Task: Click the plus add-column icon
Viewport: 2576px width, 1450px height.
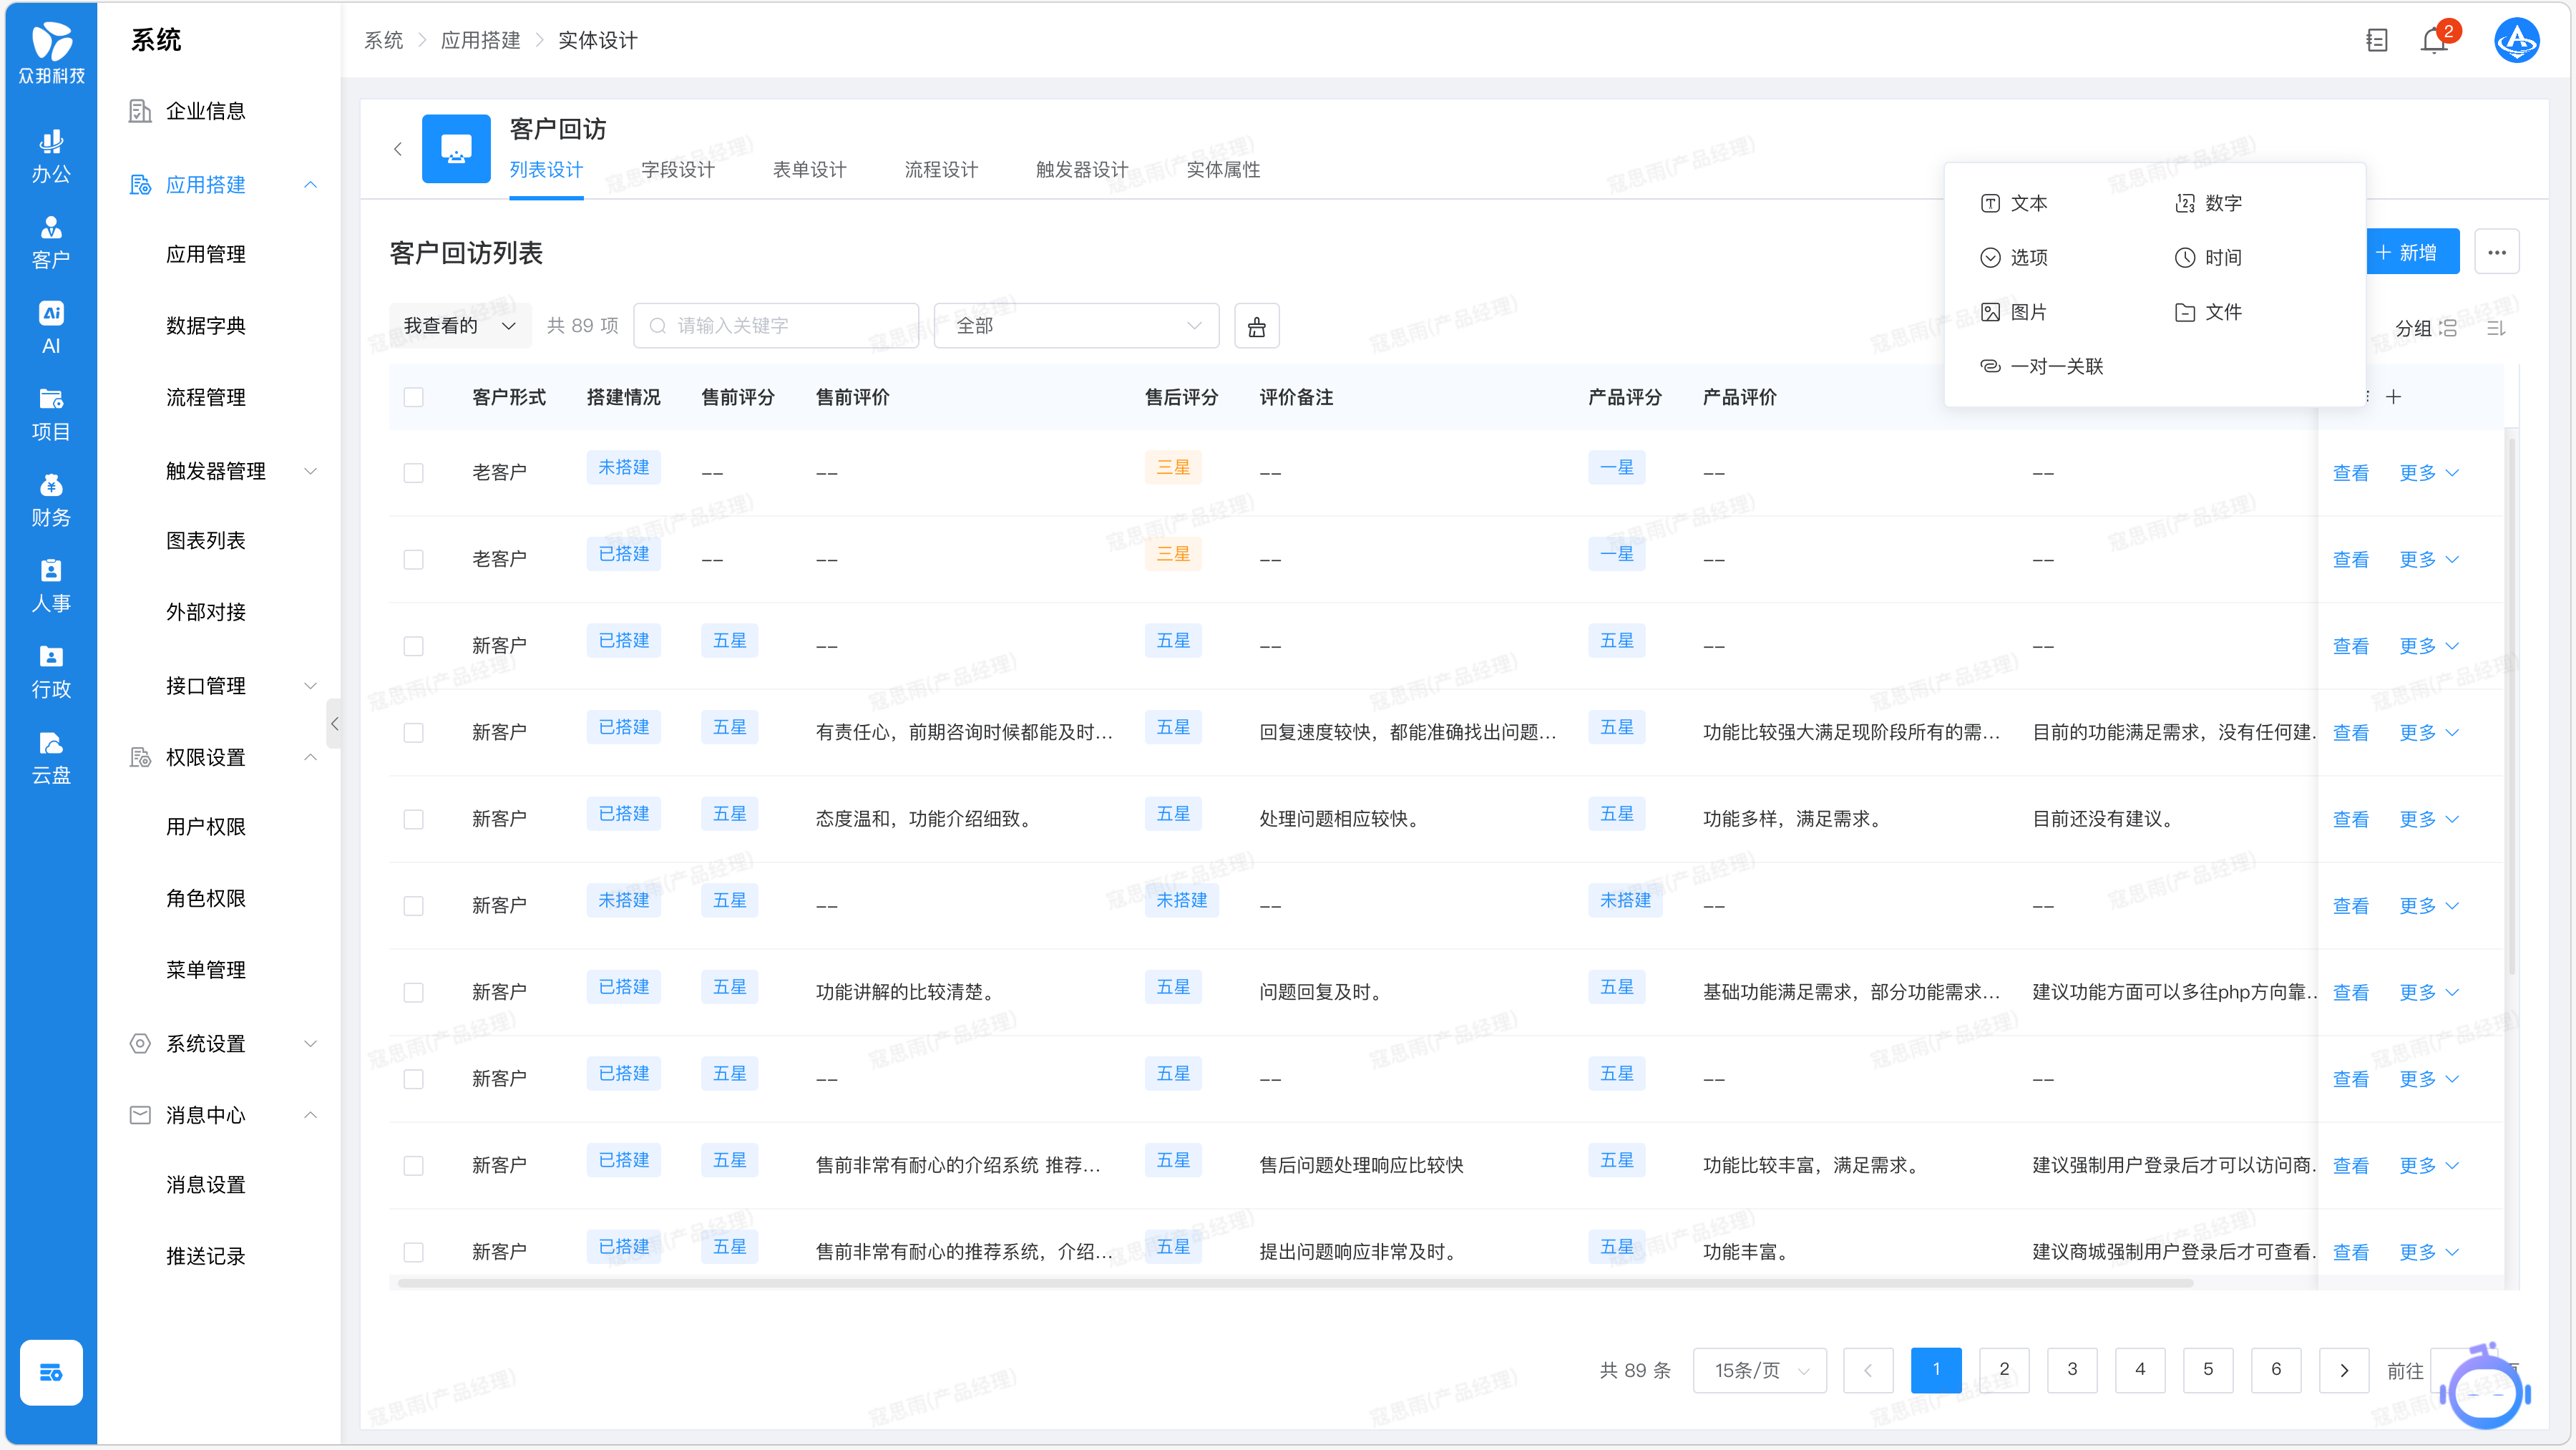Action: click(x=2393, y=397)
